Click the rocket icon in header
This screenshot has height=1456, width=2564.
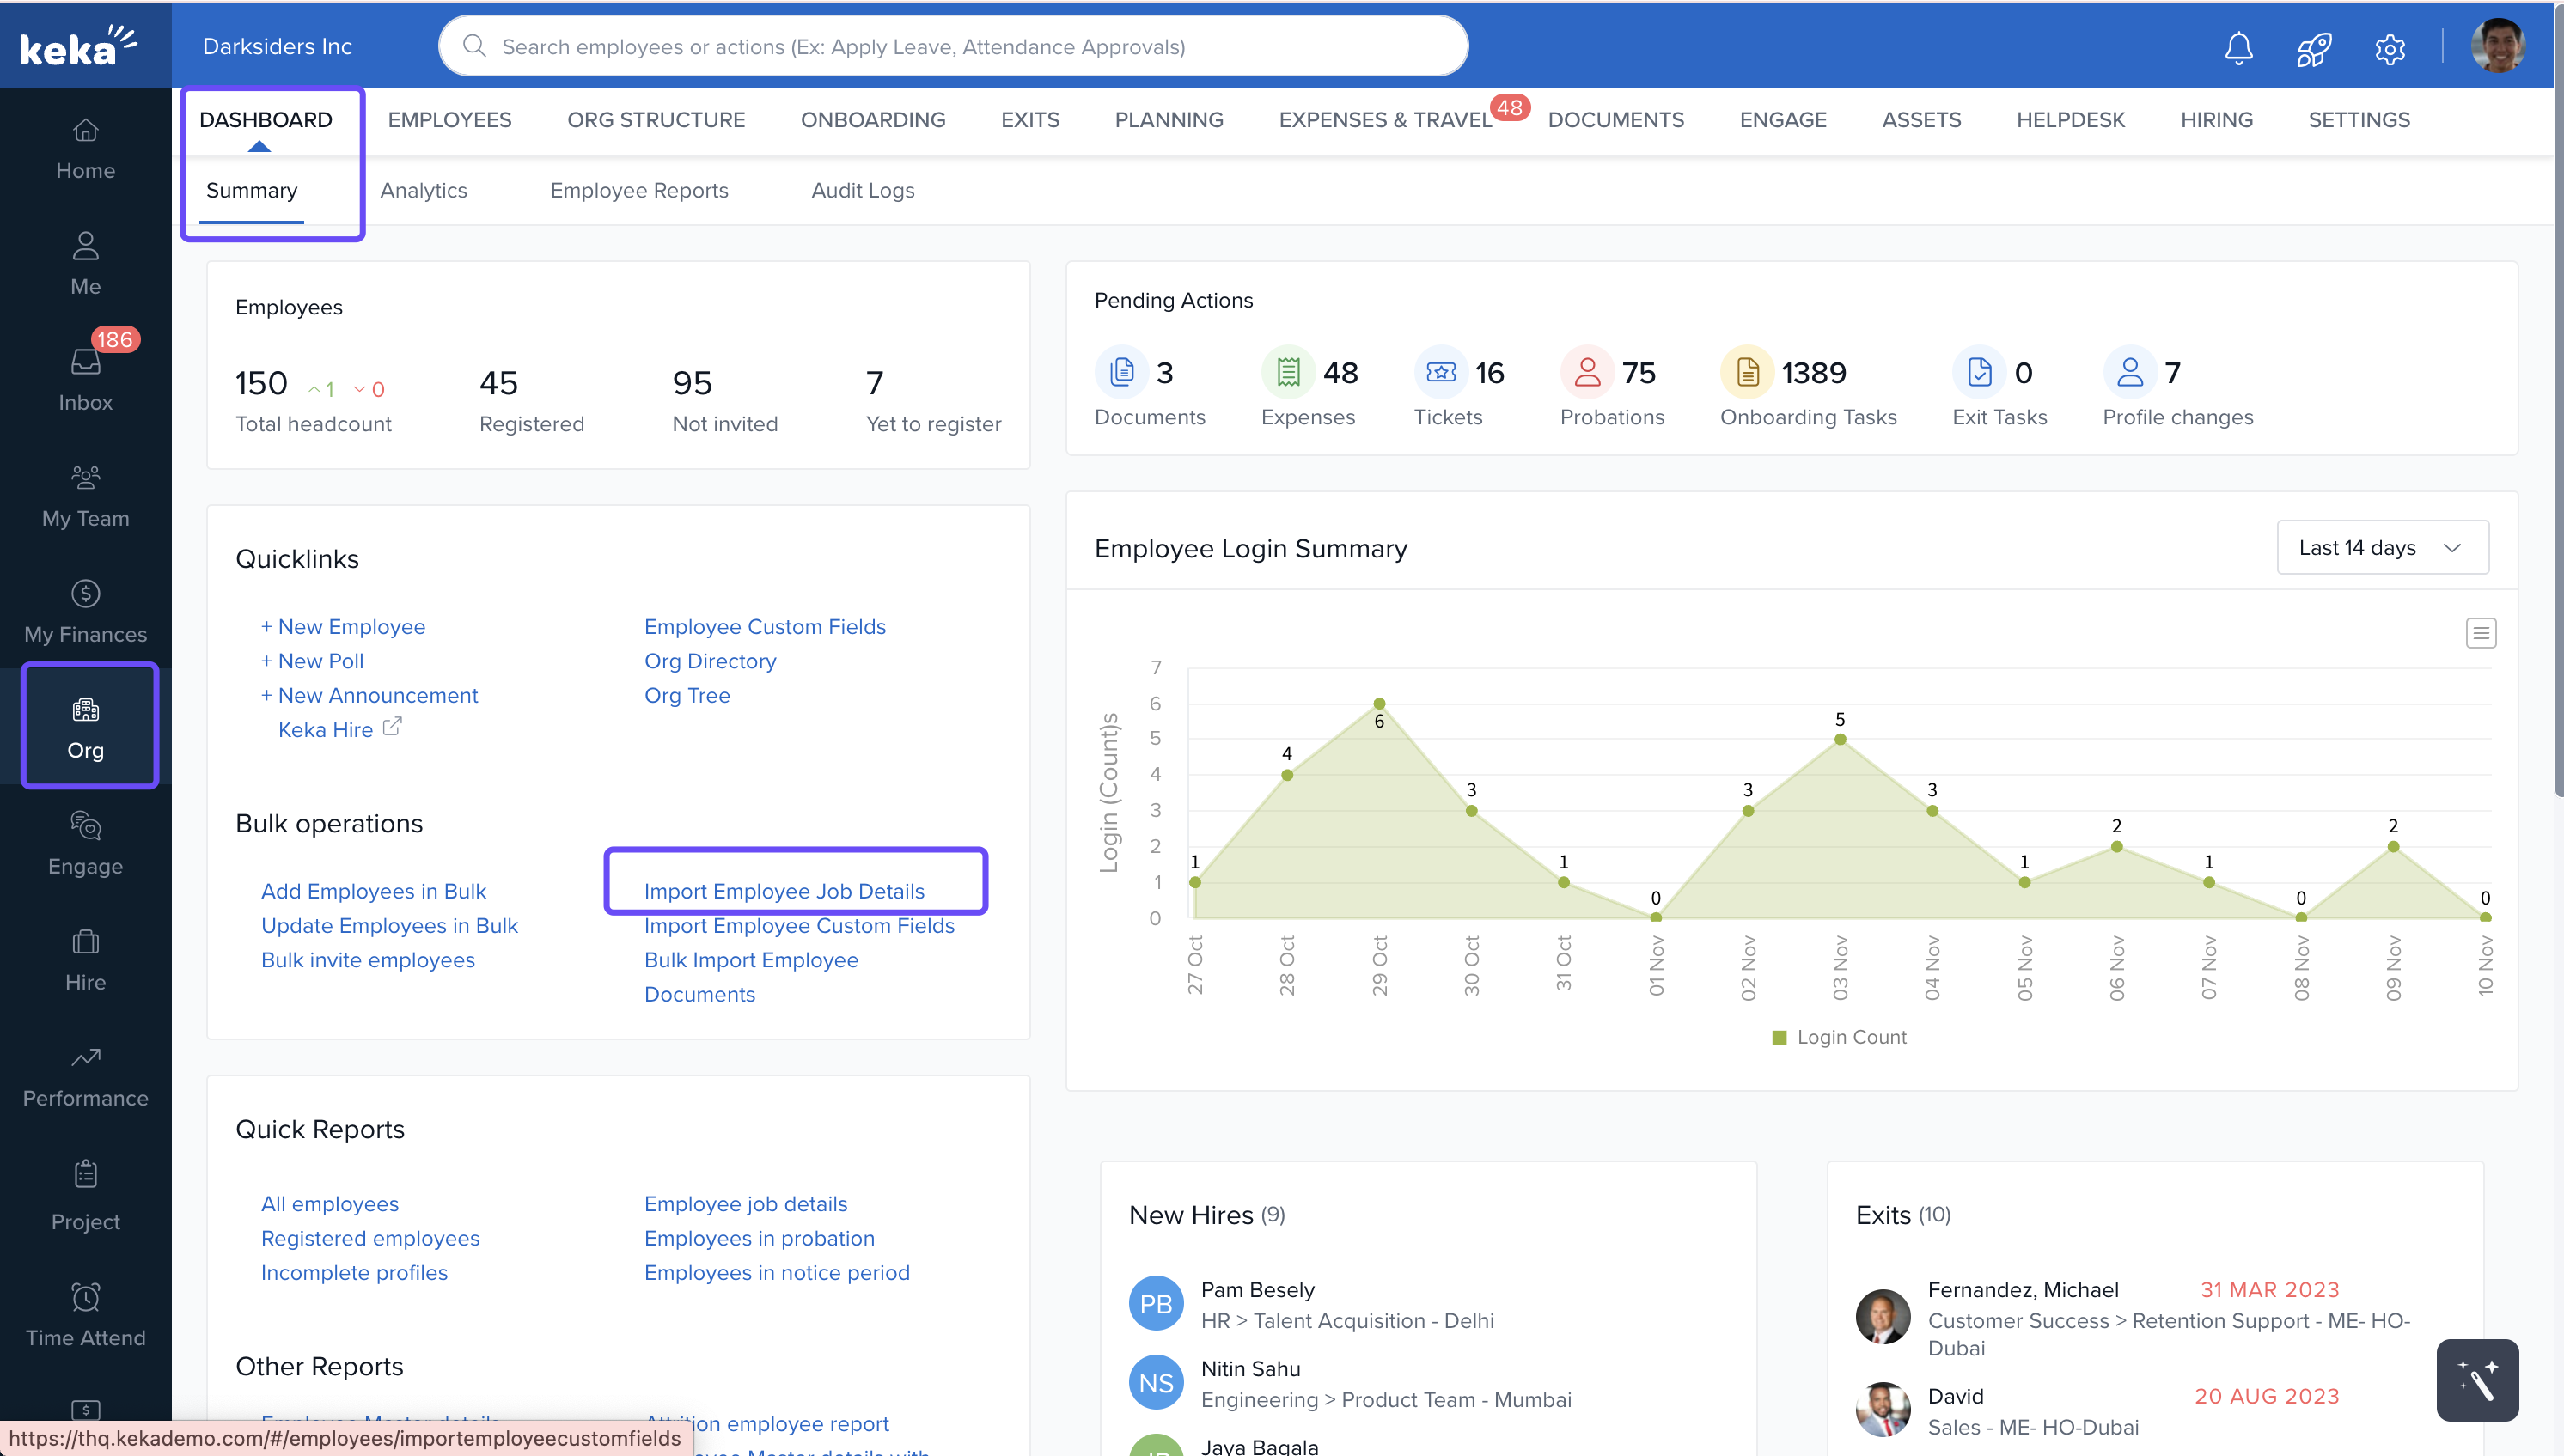[x=2313, y=47]
